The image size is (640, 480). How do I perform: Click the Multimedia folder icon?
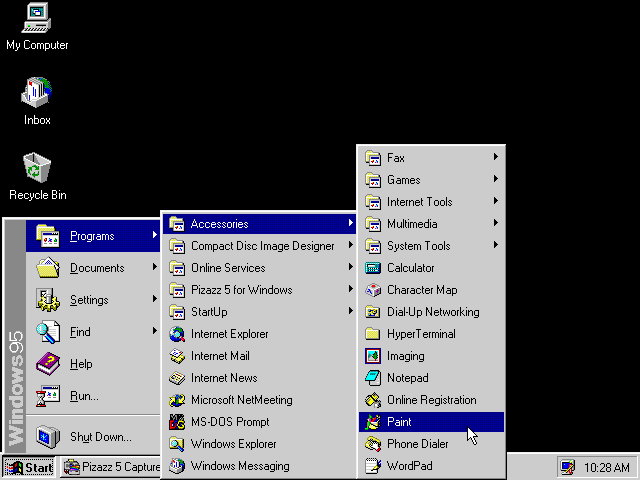pyautogui.click(x=373, y=224)
